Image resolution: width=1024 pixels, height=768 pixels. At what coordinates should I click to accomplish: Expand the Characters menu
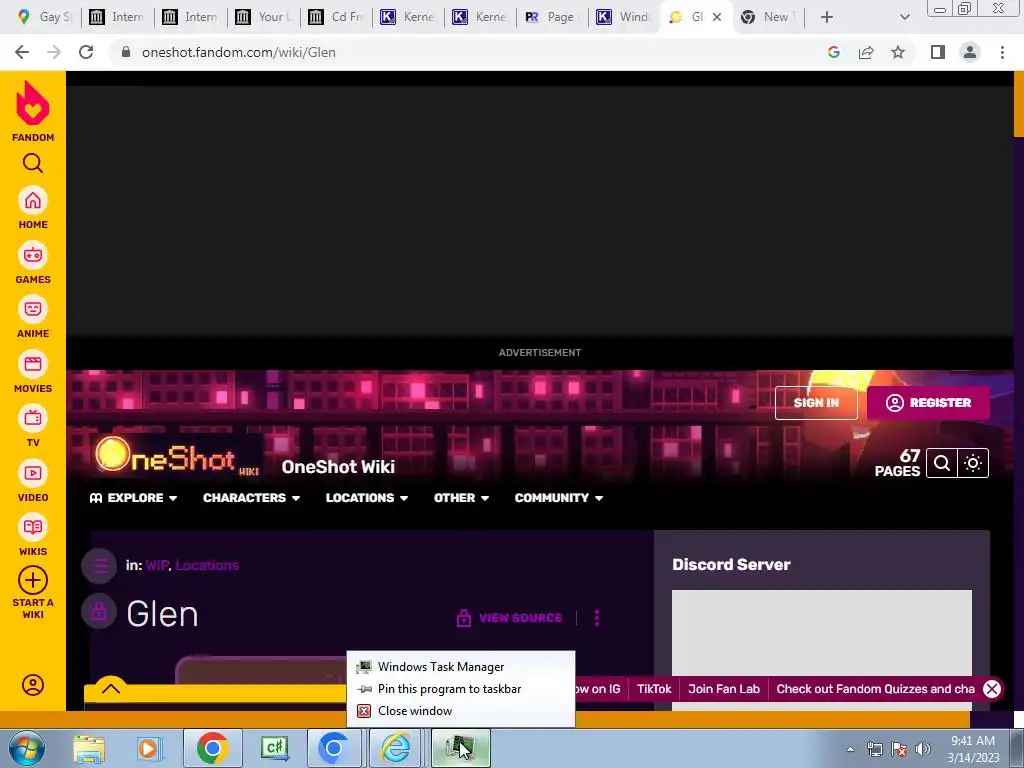(251, 498)
